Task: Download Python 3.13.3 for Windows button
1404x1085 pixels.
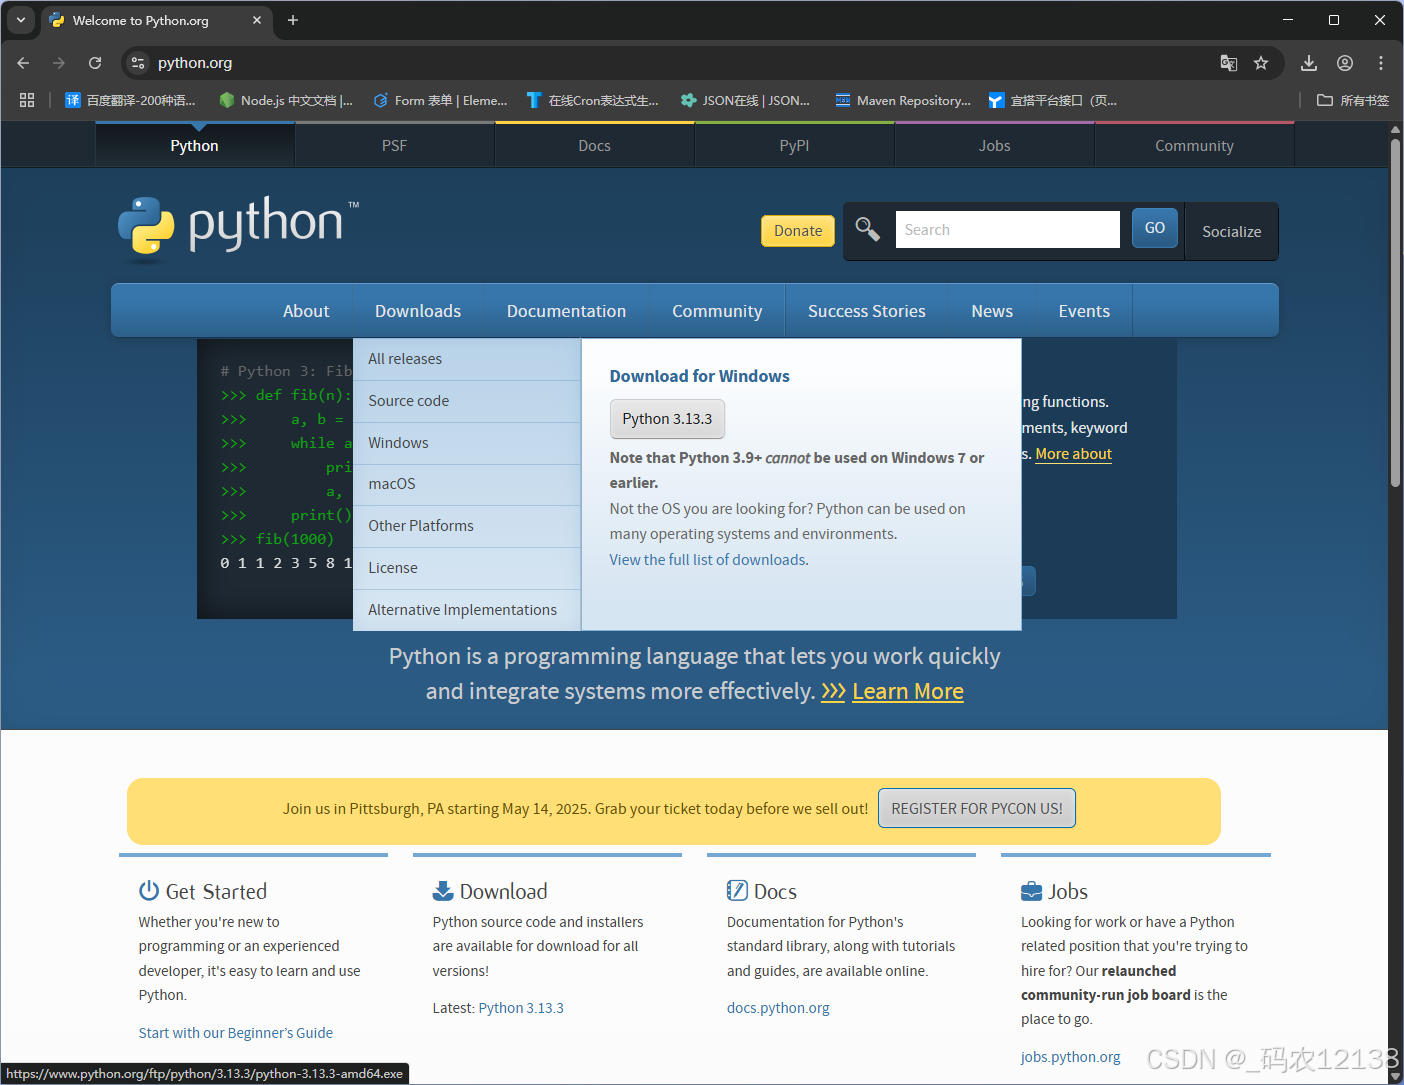Action: 667,419
